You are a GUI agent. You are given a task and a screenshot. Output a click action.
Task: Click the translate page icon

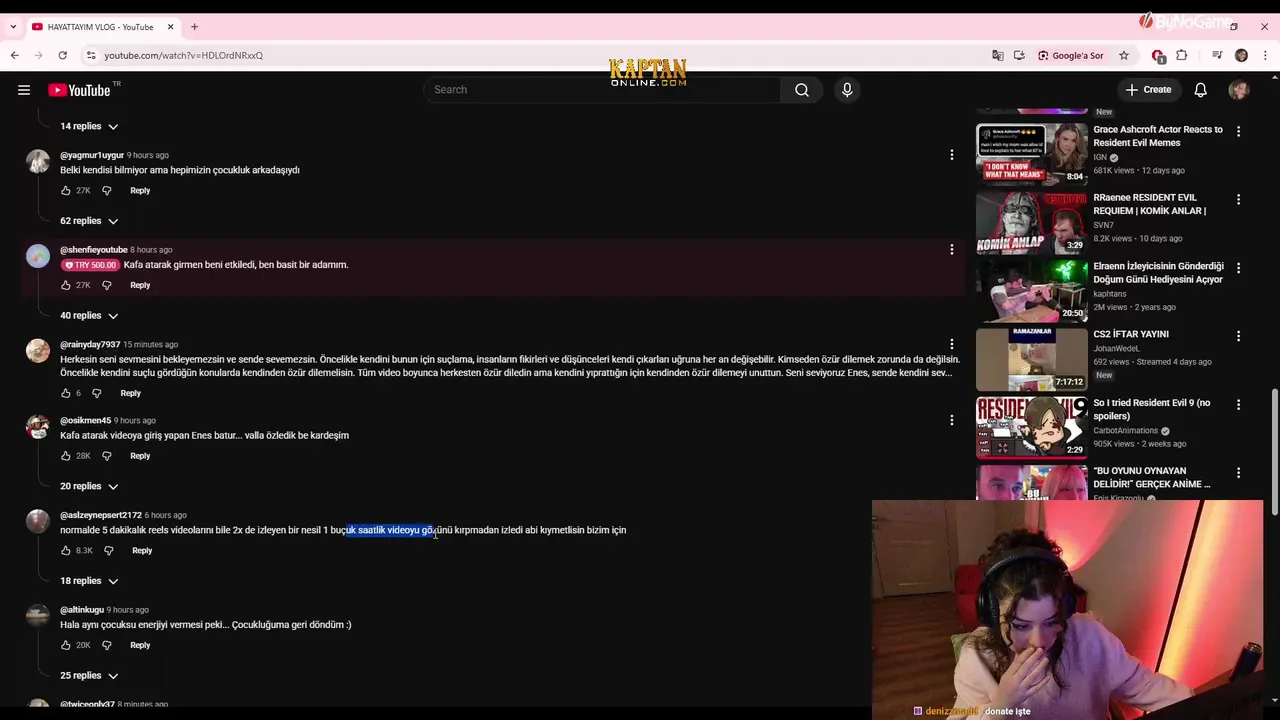coord(997,55)
